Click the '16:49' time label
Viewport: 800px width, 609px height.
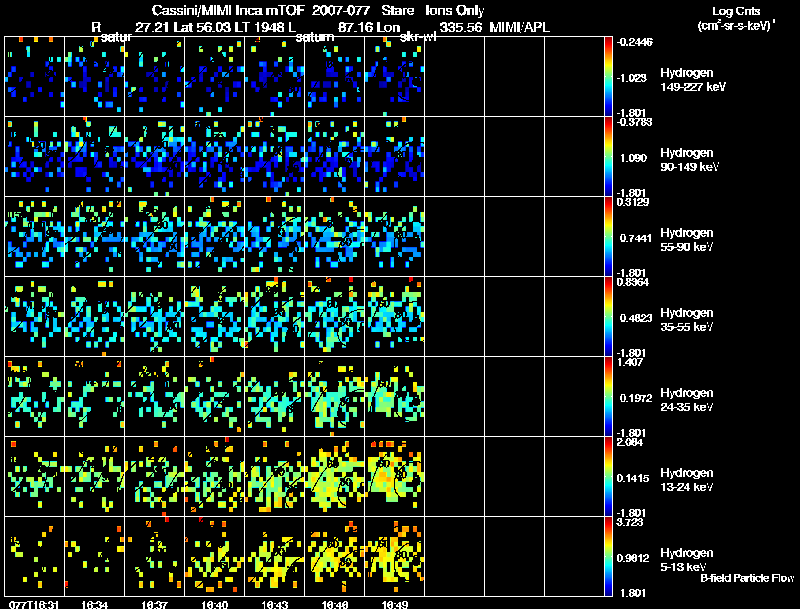(x=394, y=605)
